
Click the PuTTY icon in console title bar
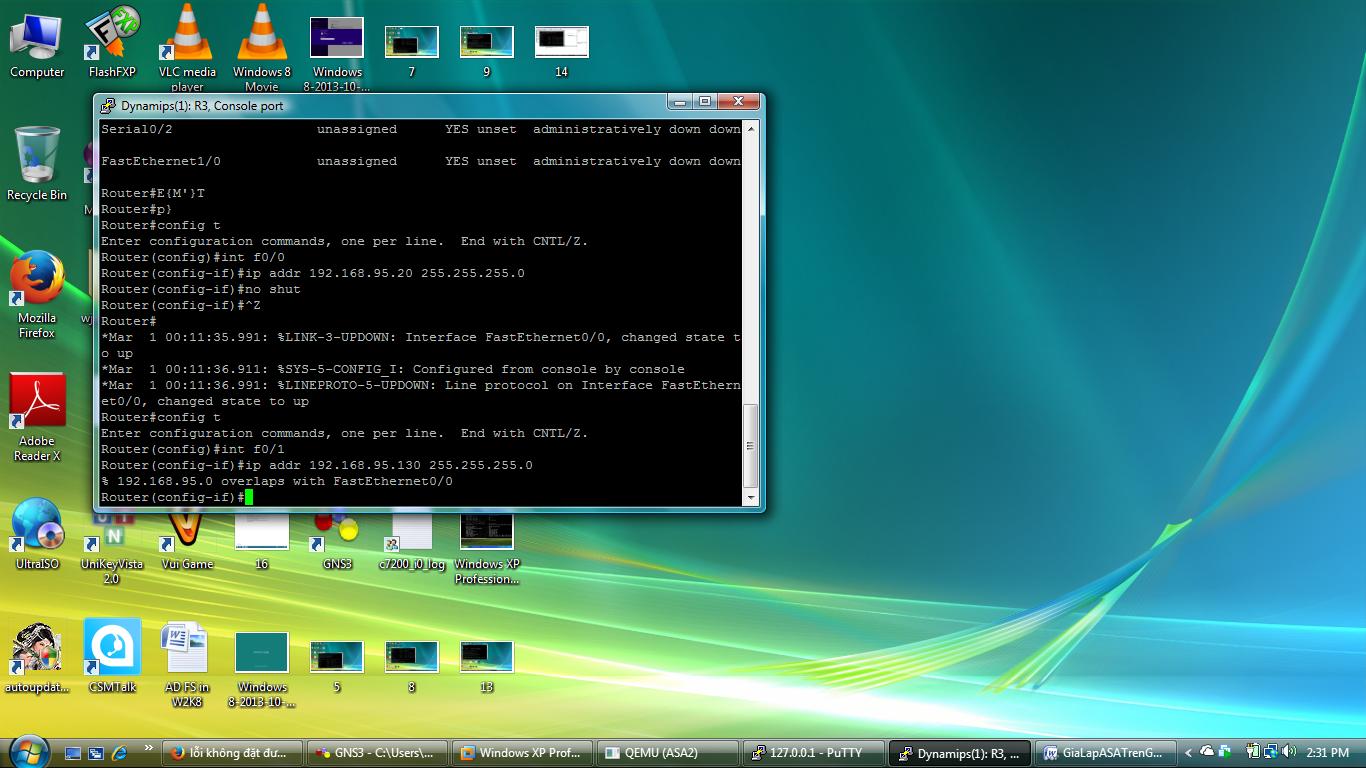[108, 105]
